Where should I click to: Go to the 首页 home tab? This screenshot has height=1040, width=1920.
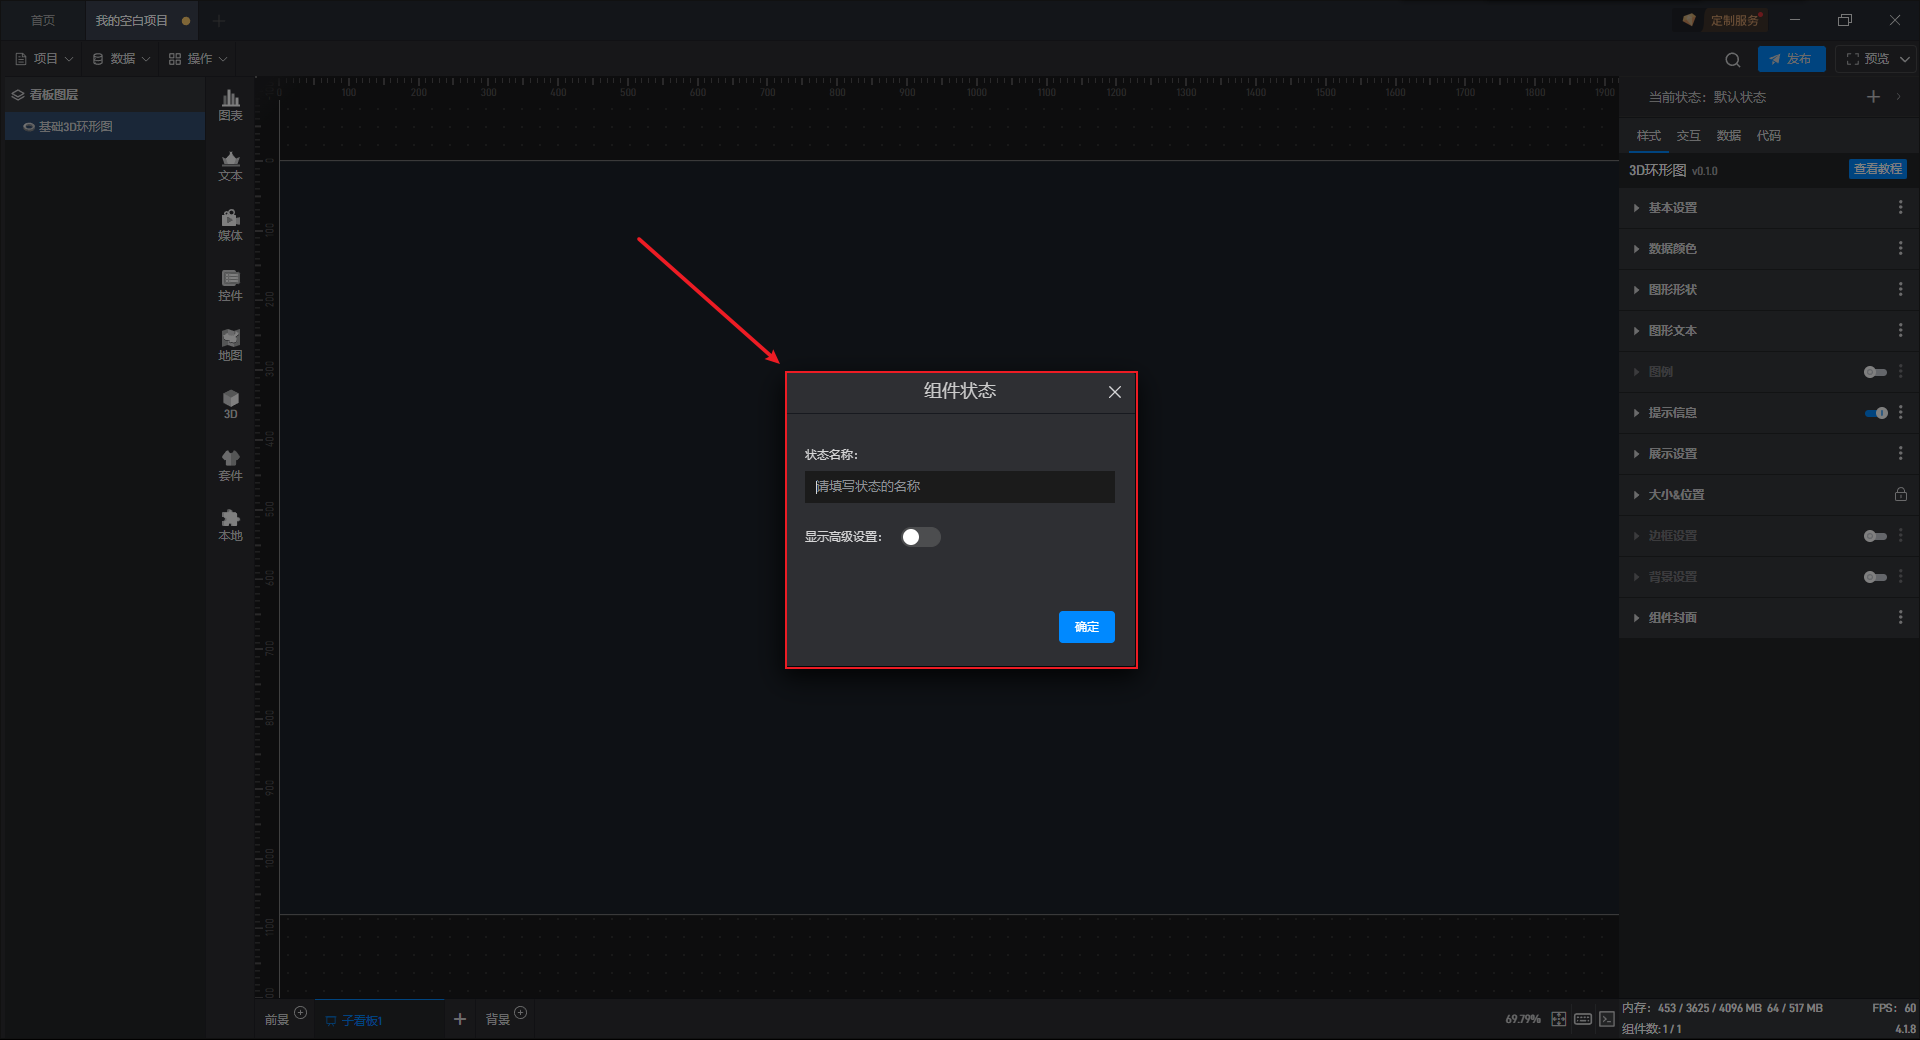pos(43,20)
